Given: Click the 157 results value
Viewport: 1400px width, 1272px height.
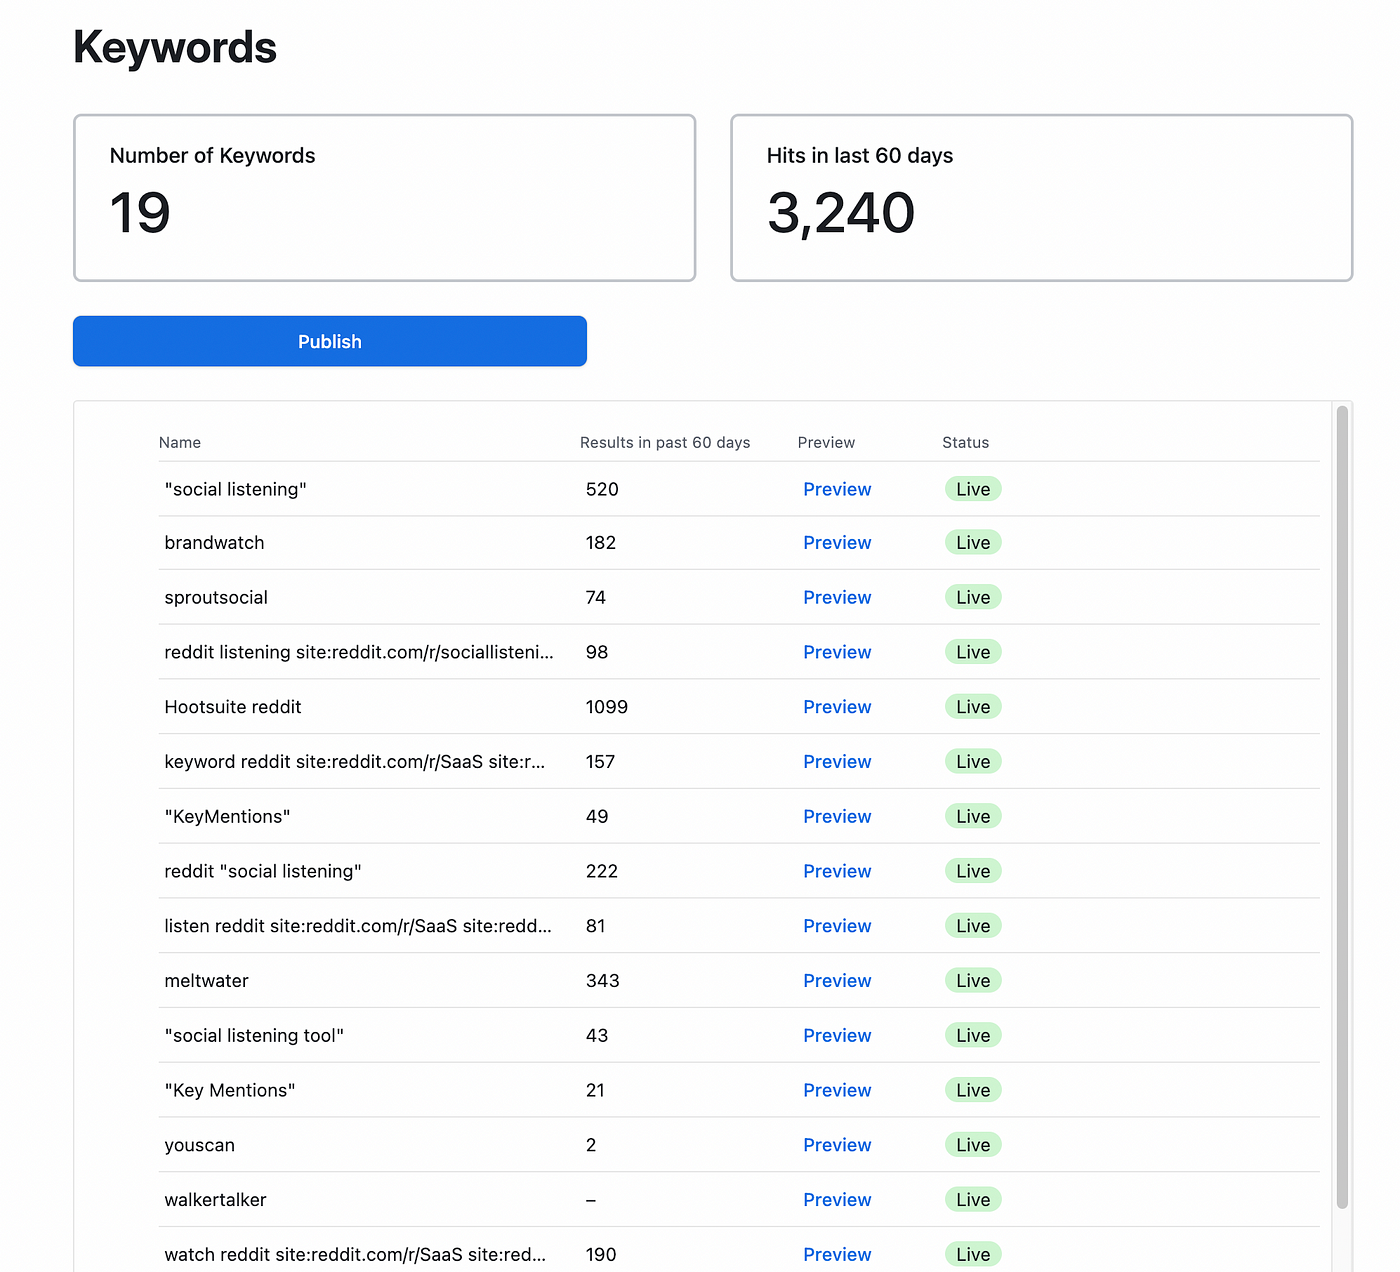Looking at the screenshot, I should click(x=600, y=762).
